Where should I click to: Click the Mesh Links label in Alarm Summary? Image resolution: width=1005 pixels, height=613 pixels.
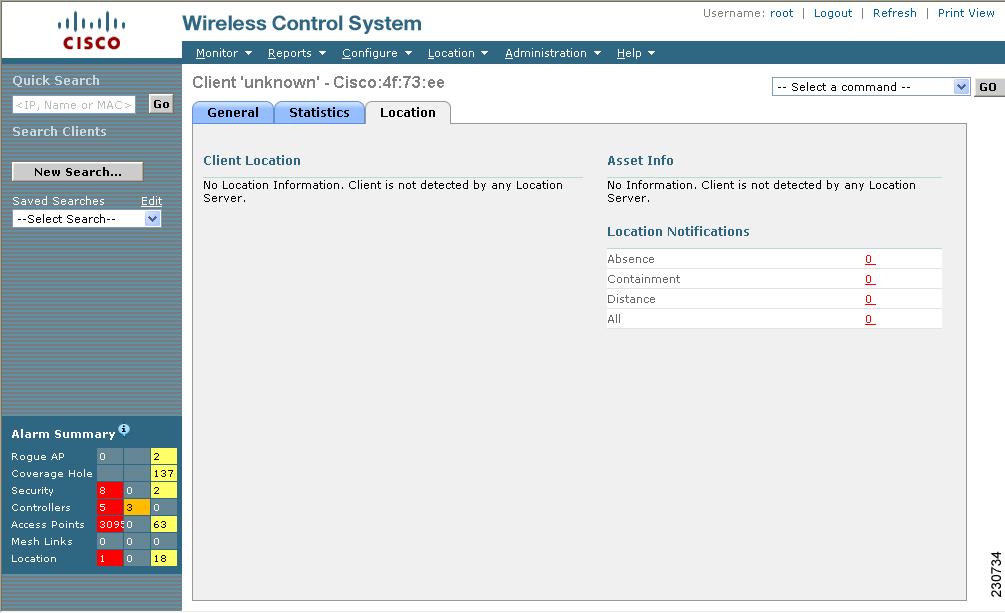(42, 541)
